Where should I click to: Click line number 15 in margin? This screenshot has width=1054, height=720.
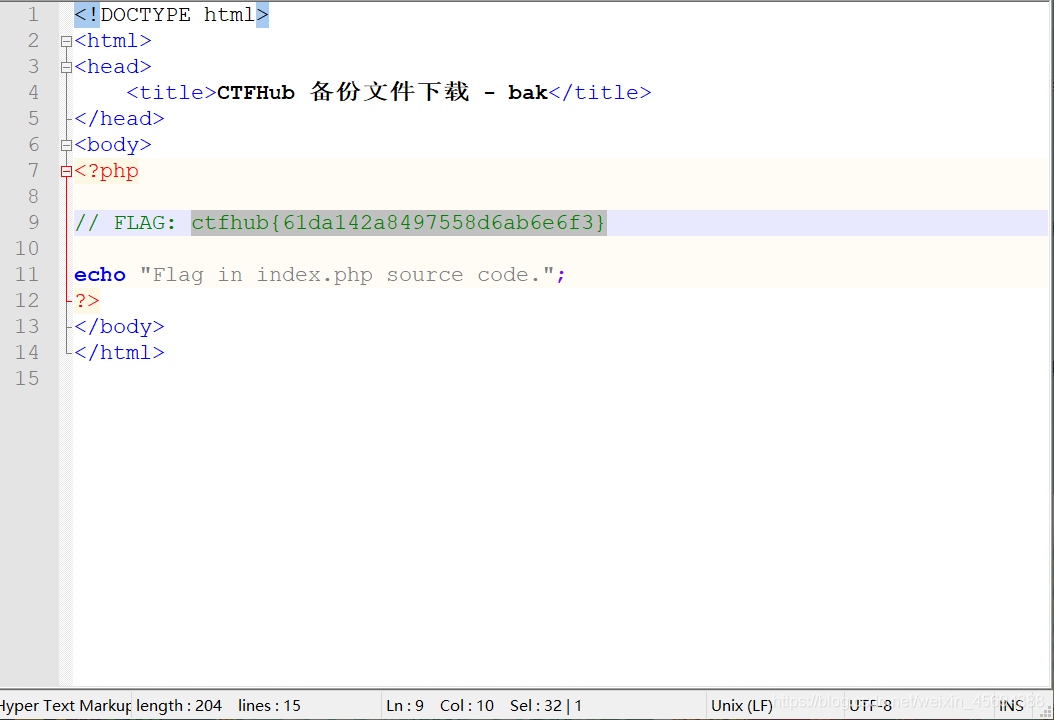pyautogui.click(x=27, y=378)
